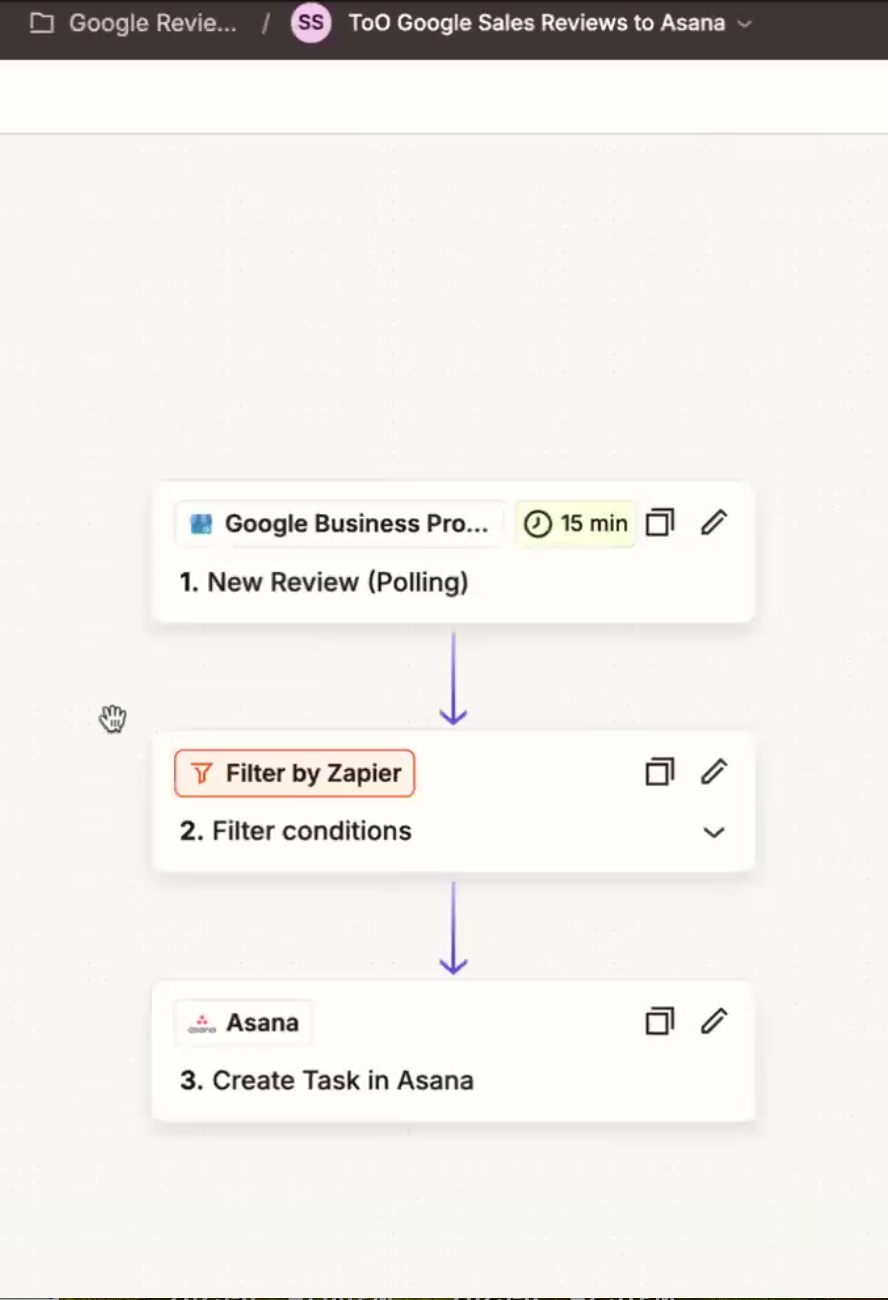Viewport: 888px width, 1300px height.
Task: Expand the Filter conditions chevron
Action: (x=714, y=832)
